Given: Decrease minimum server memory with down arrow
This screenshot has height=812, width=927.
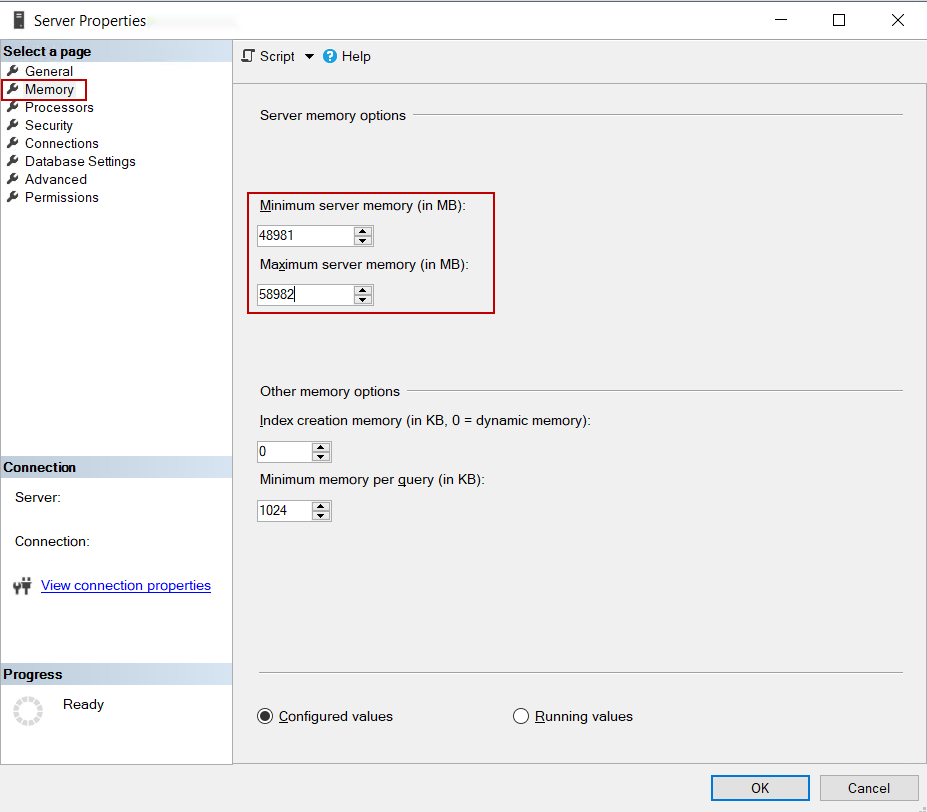Looking at the screenshot, I should click(363, 240).
